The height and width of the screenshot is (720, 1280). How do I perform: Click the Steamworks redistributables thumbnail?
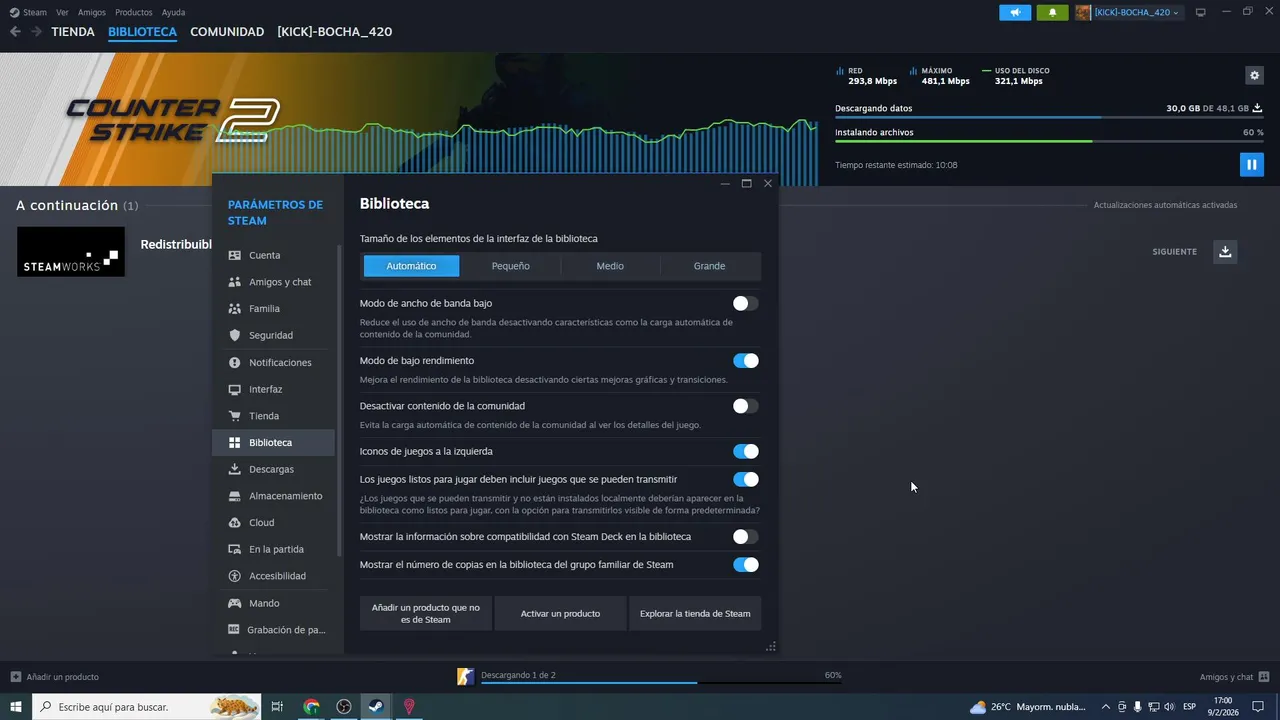pyautogui.click(x=71, y=251)
